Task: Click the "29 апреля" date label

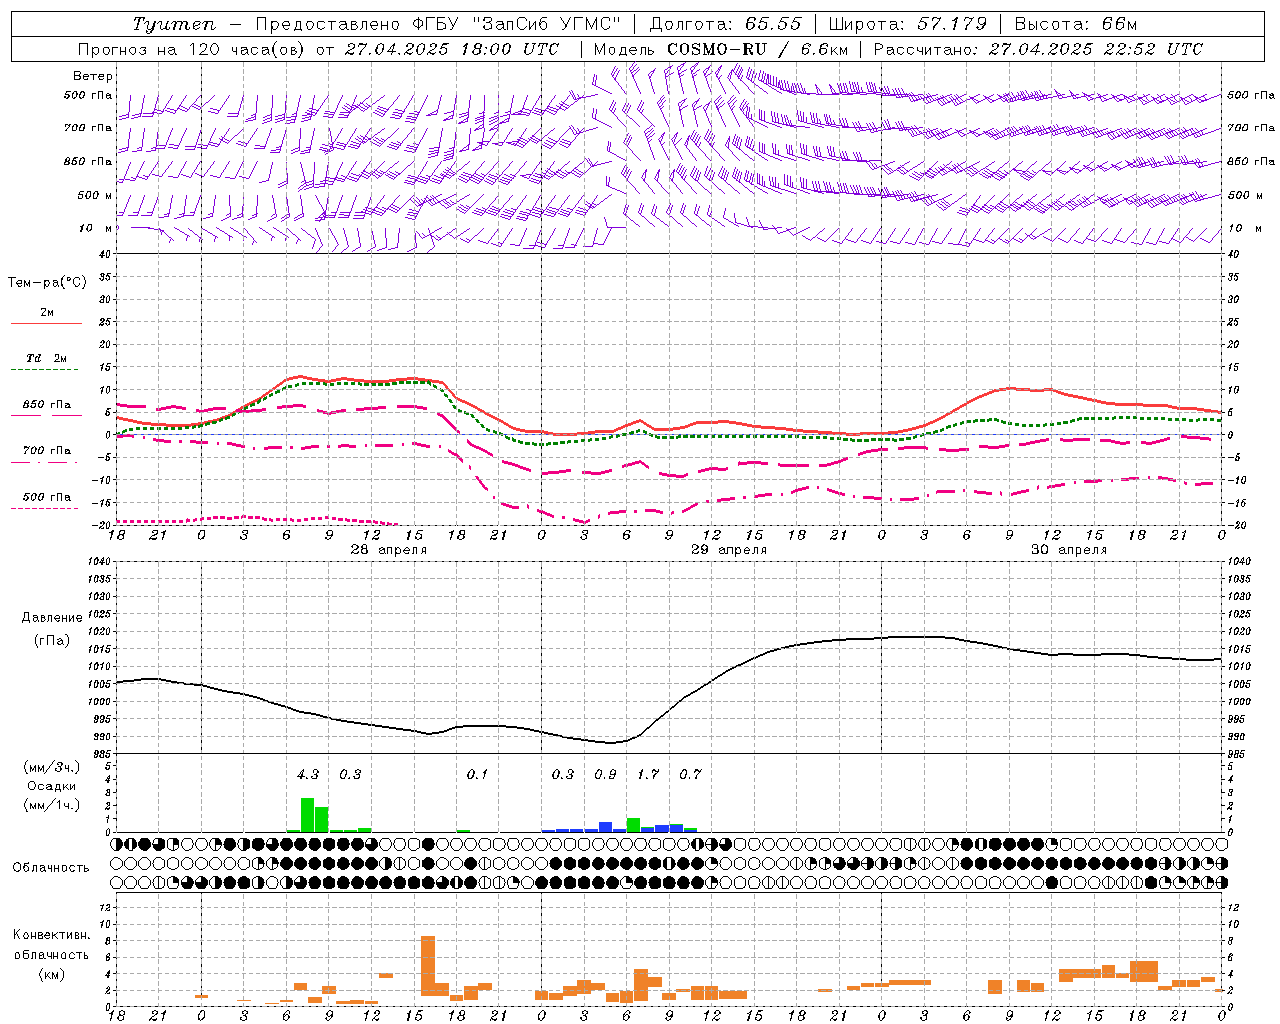Action: click(729, 550)
